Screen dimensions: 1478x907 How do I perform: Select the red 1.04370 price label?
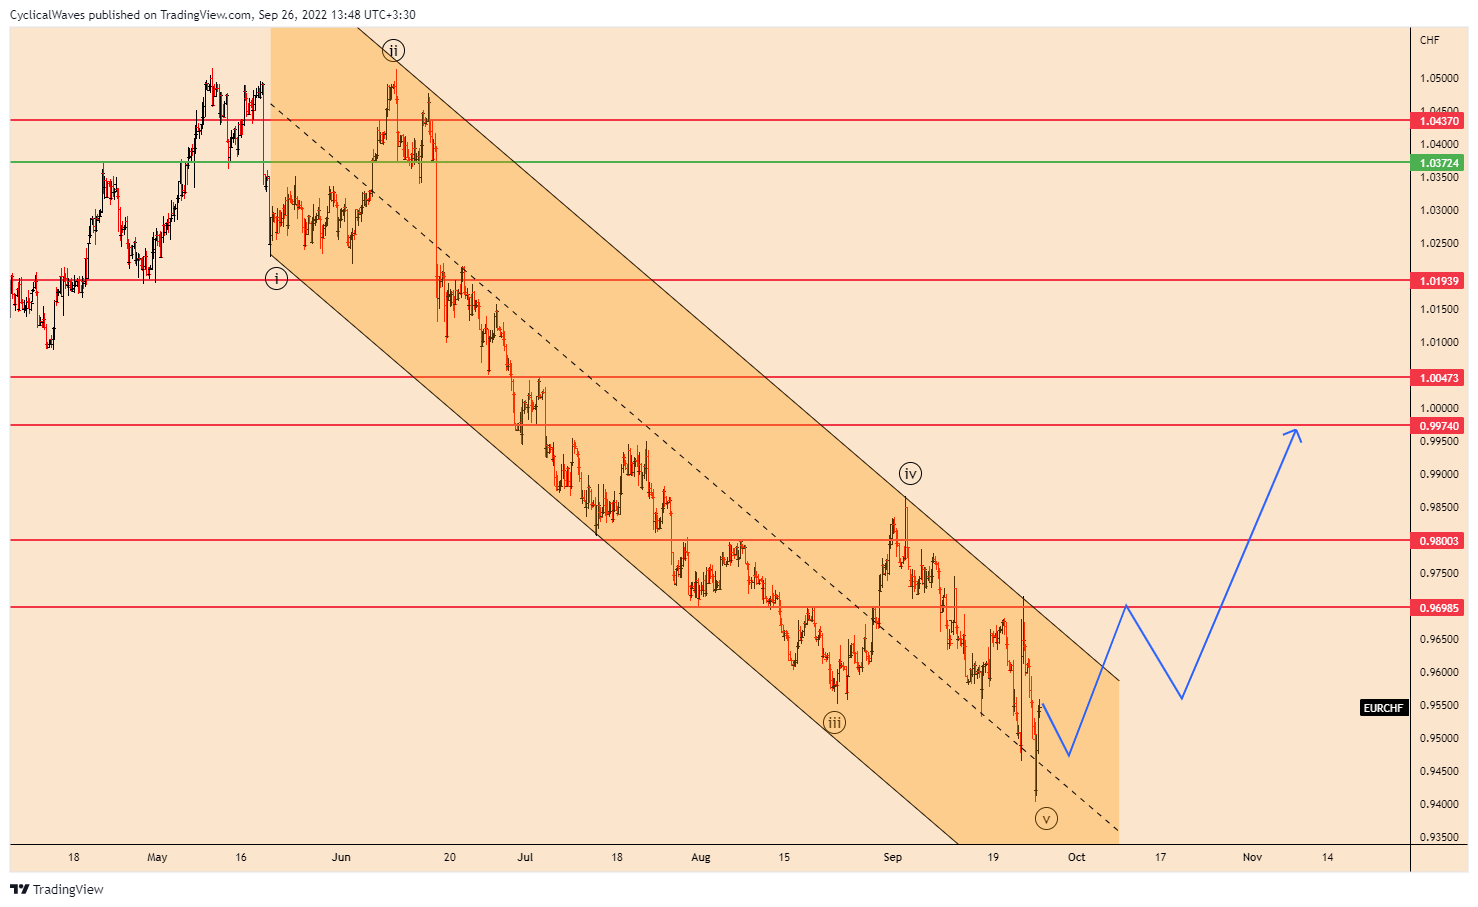[x=1438, y=121]
